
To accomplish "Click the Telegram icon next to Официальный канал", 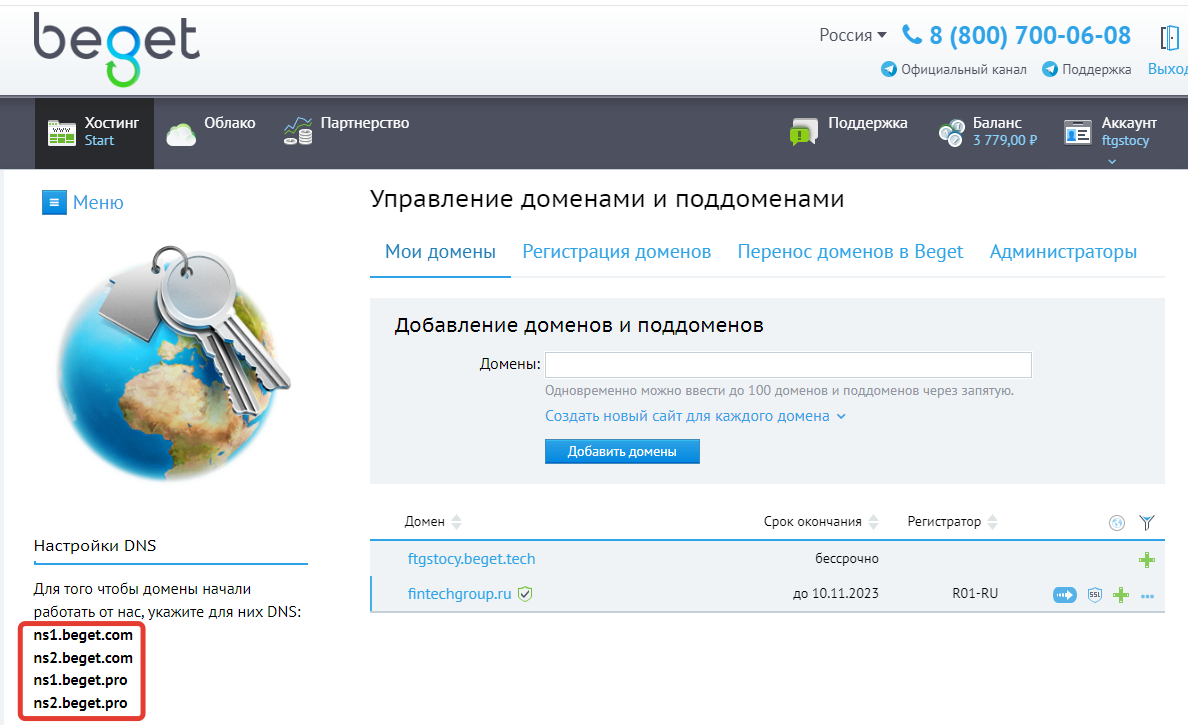I will 889,69.
